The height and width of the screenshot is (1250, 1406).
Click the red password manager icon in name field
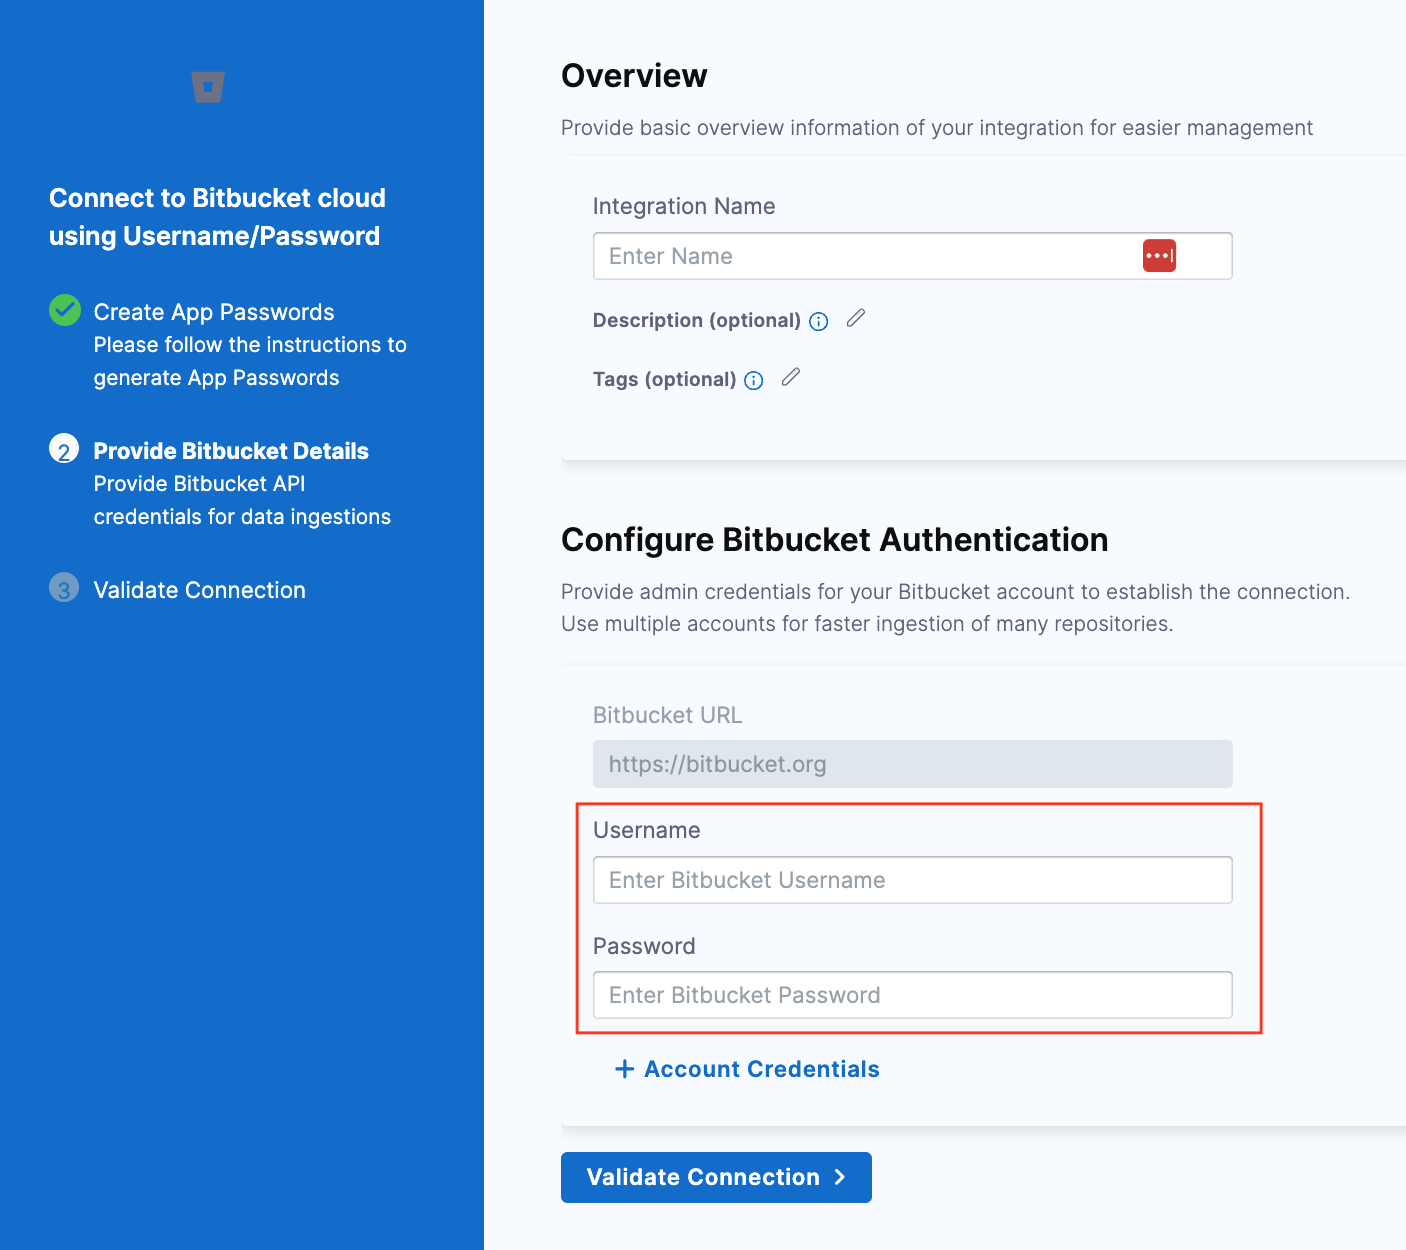click(1158, 256)
